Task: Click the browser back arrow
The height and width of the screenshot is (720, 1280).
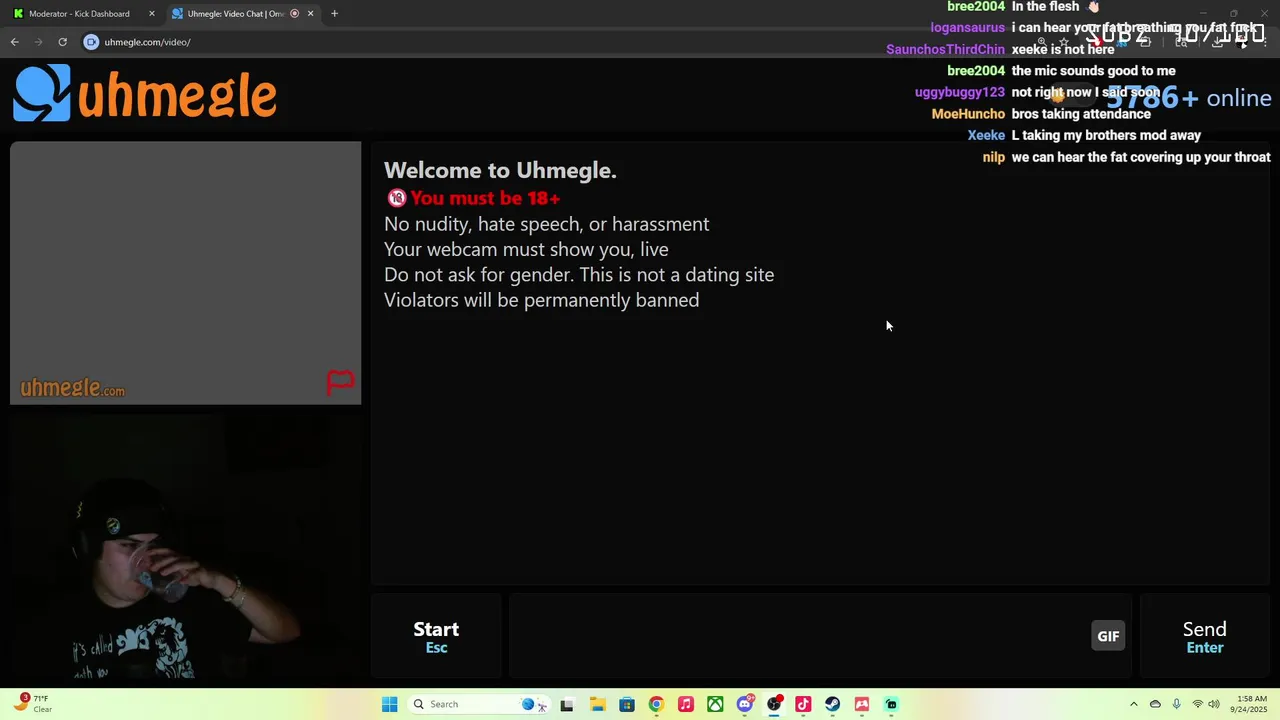Action: coord(15,42)
